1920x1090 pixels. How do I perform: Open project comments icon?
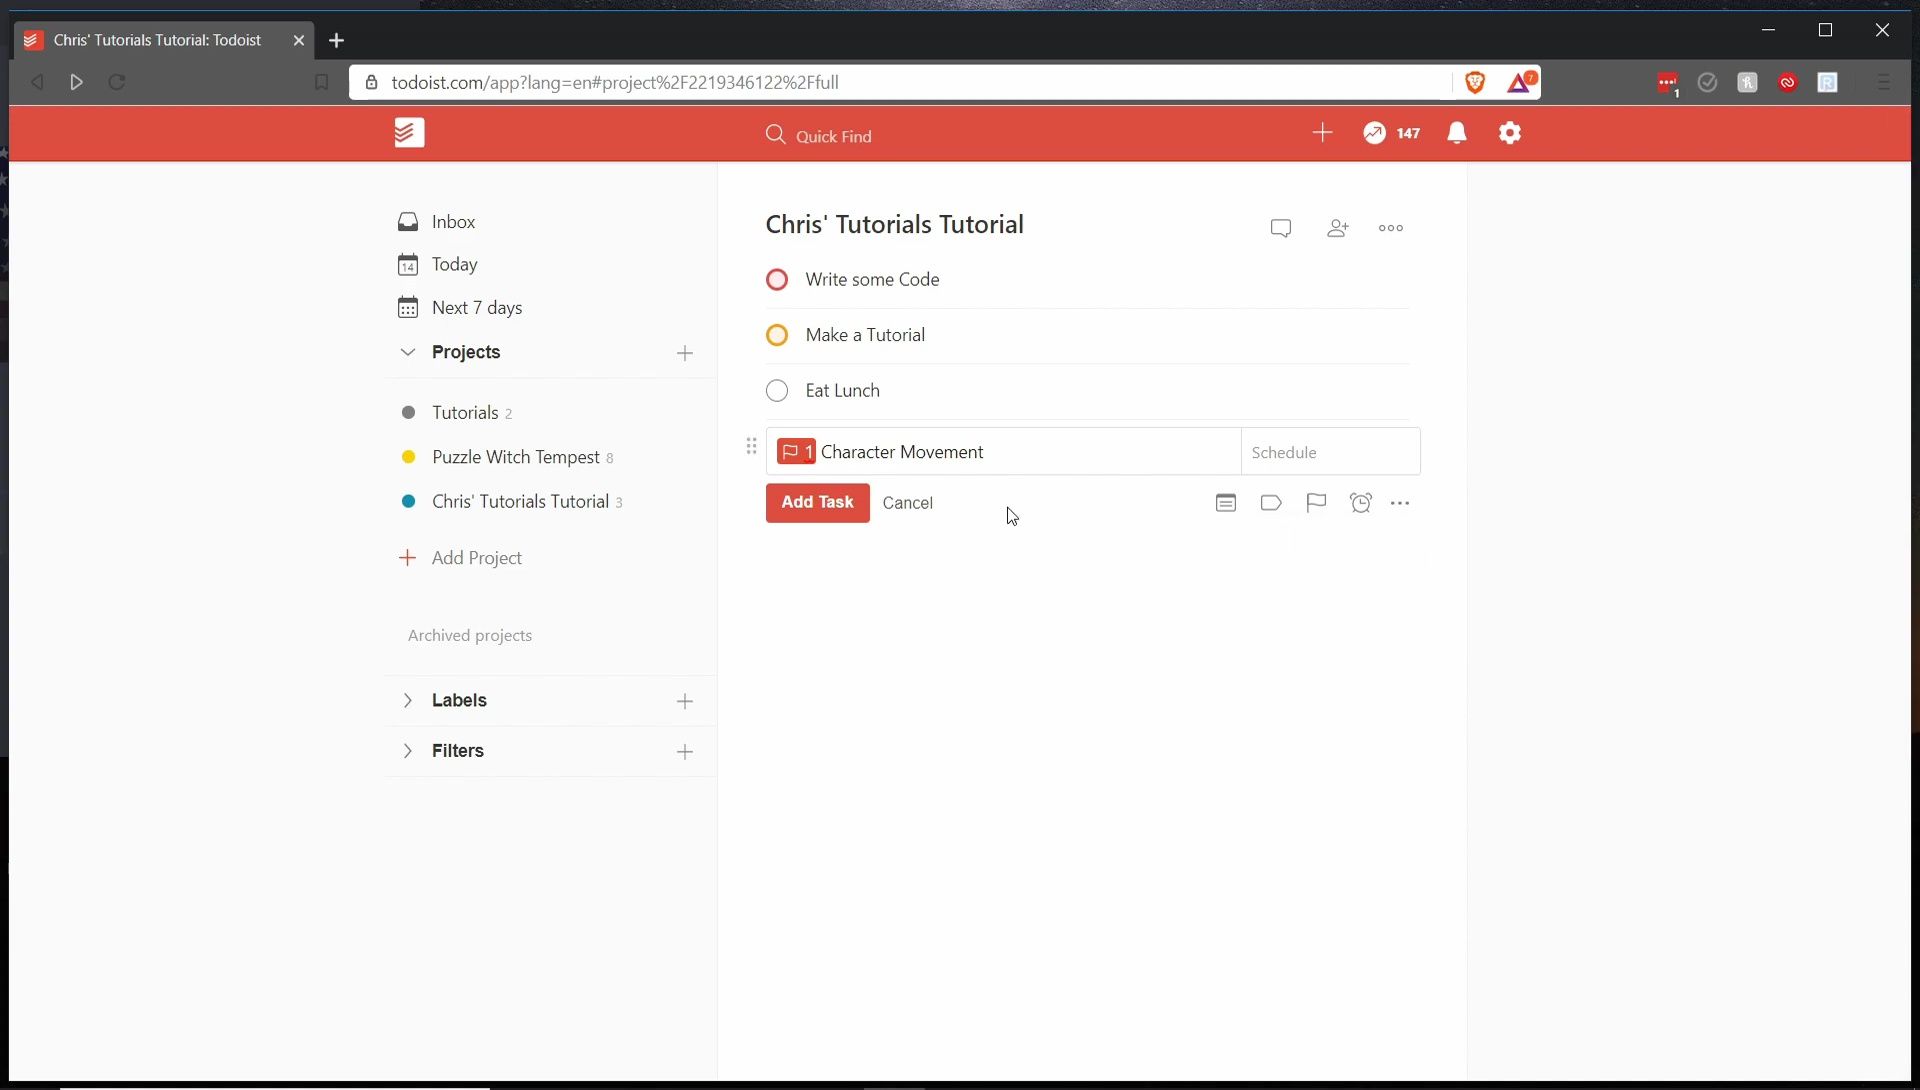coord(1281,228)
